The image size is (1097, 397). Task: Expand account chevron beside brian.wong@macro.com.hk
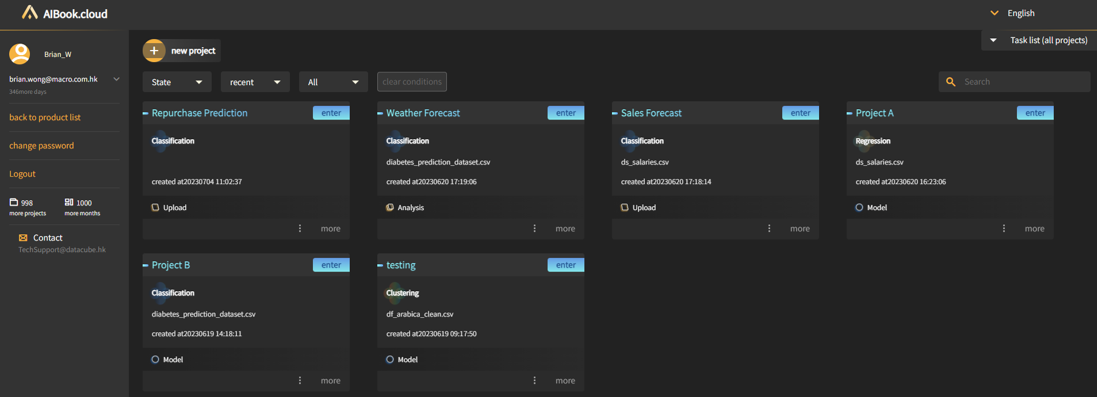pyautogui.click(x=116, y=79)
